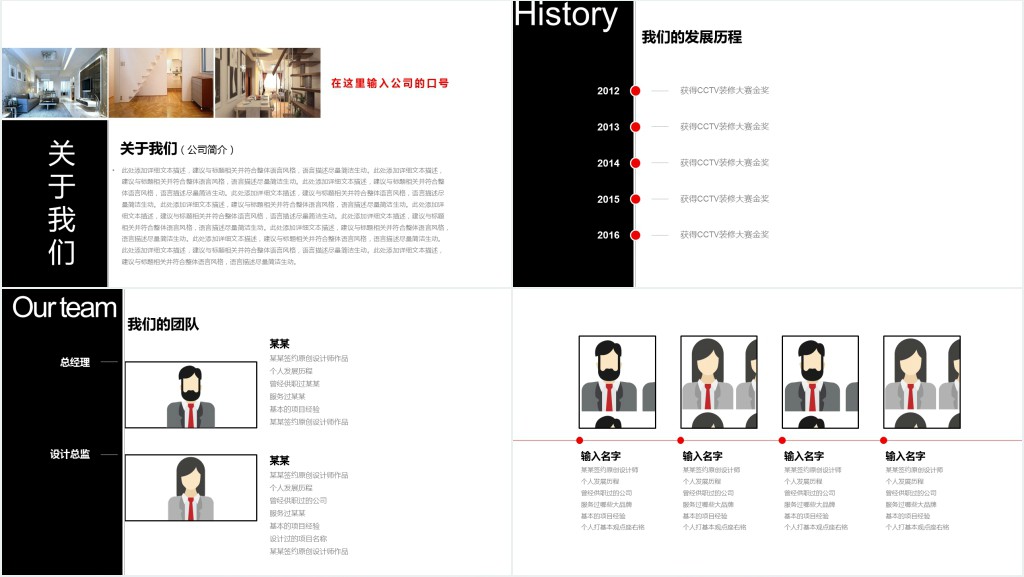Select the wooden staircase photo
The height and width of the screenshot is (577, 1024).
pos(161,83)
